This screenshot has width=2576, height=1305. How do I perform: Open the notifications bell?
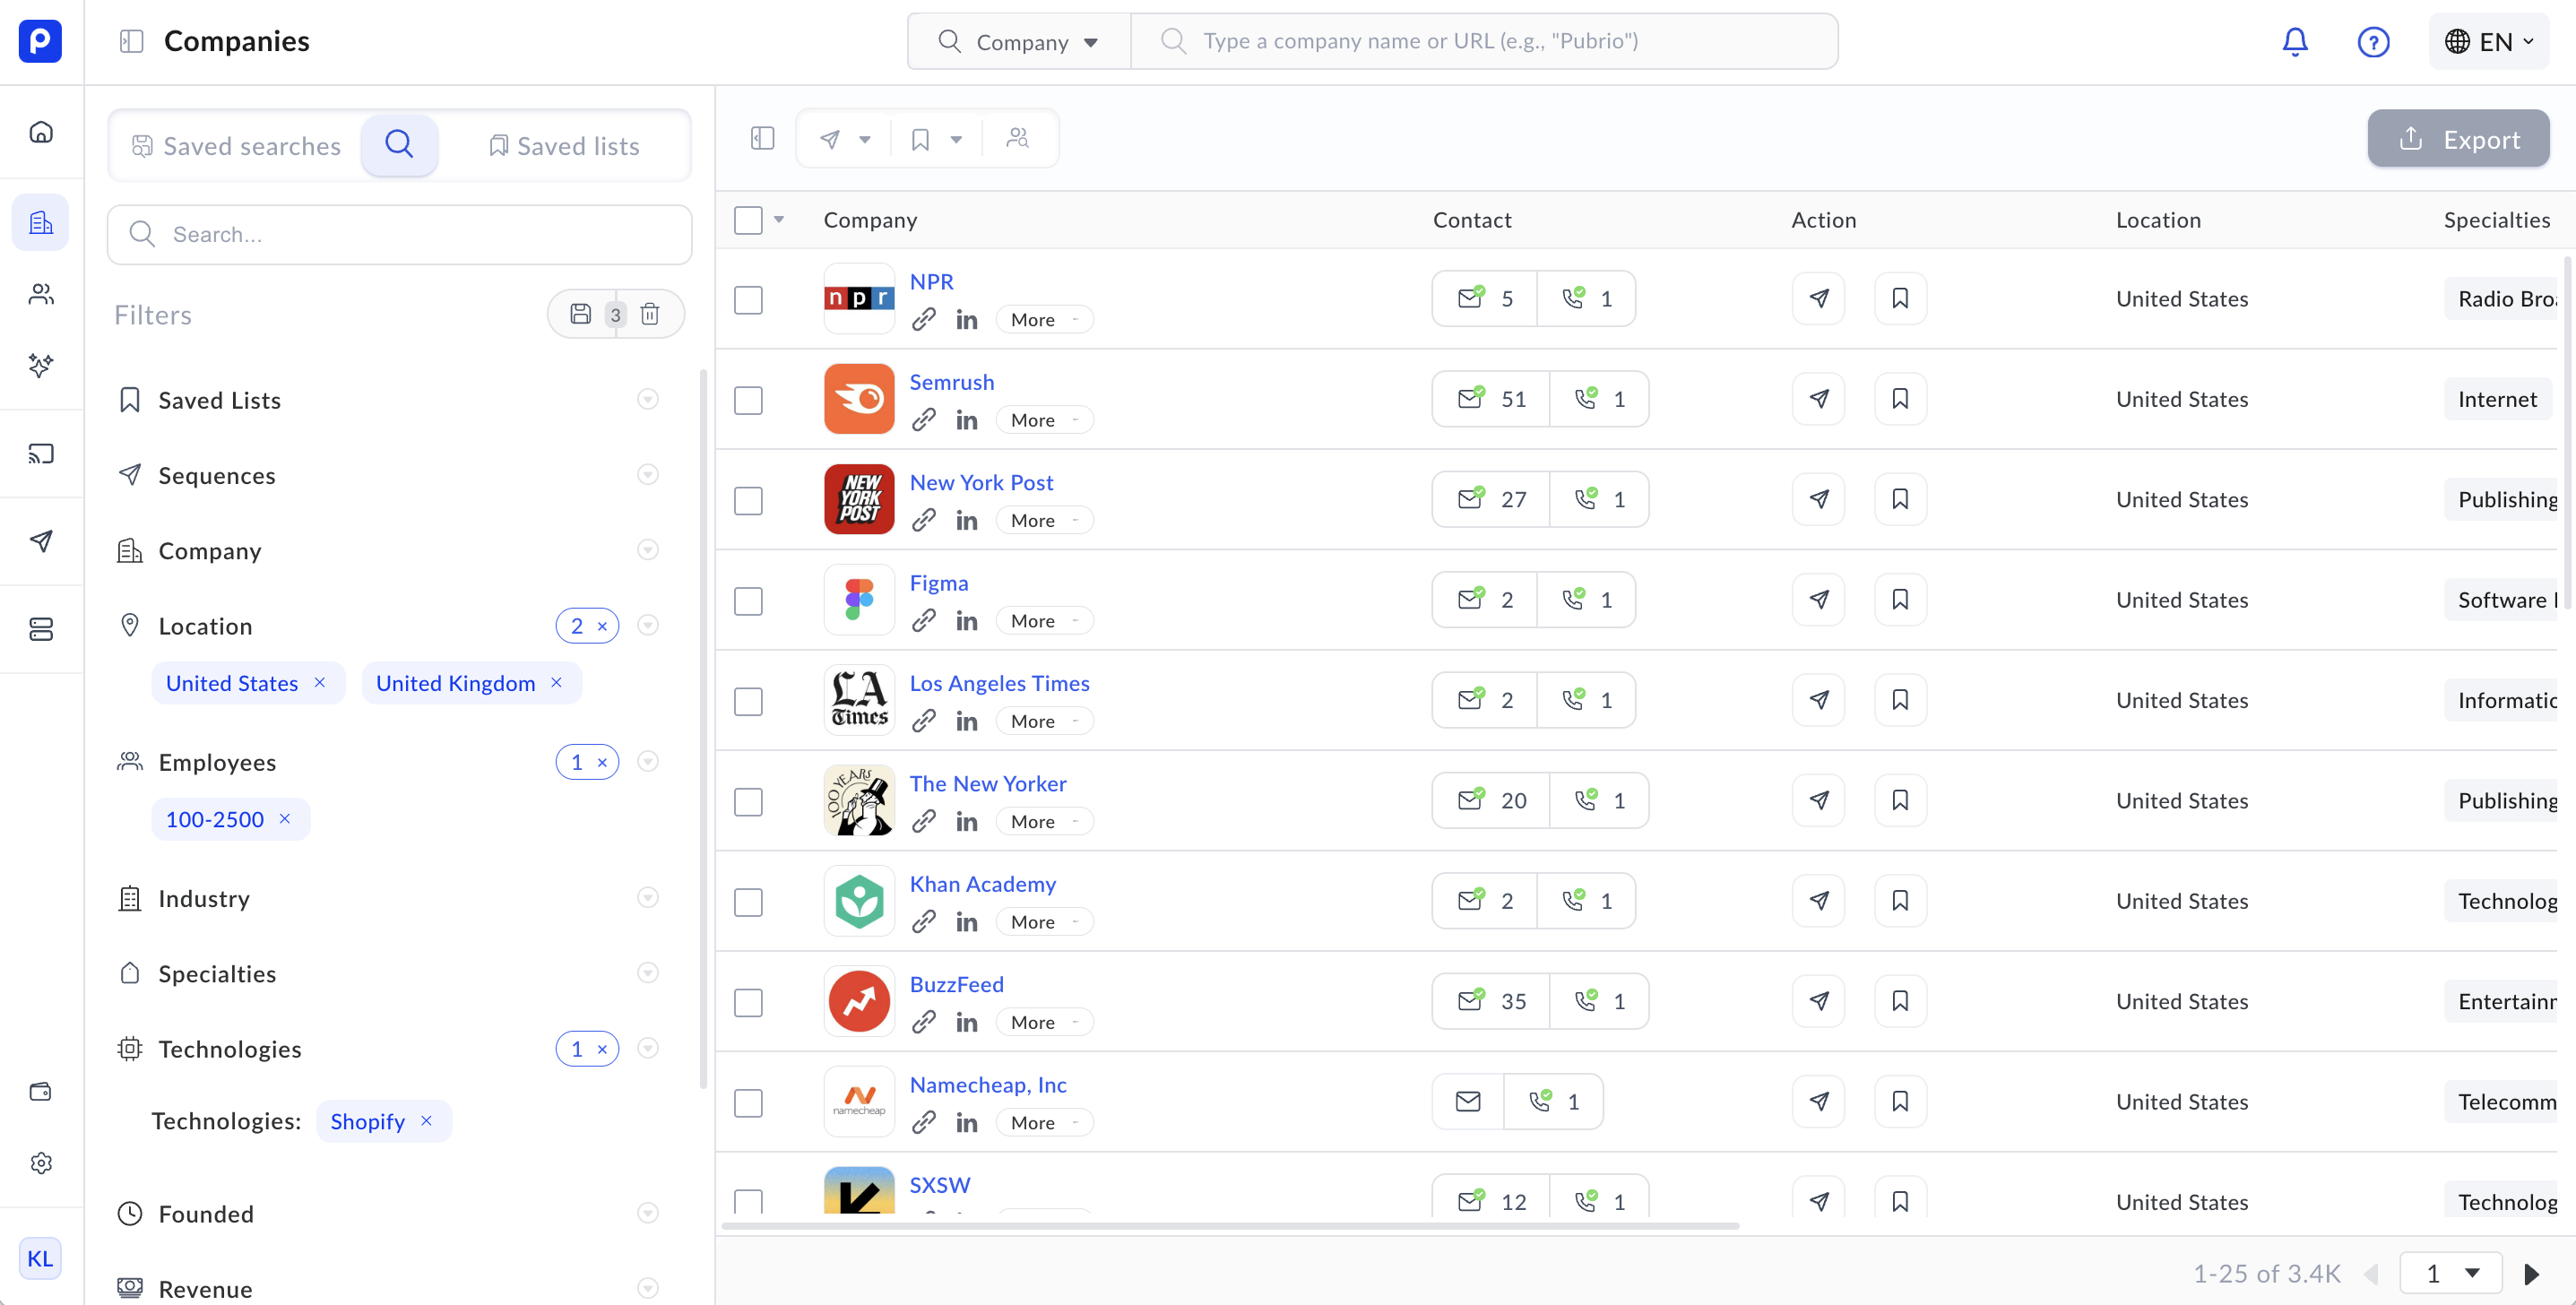tap(2294, 42)
